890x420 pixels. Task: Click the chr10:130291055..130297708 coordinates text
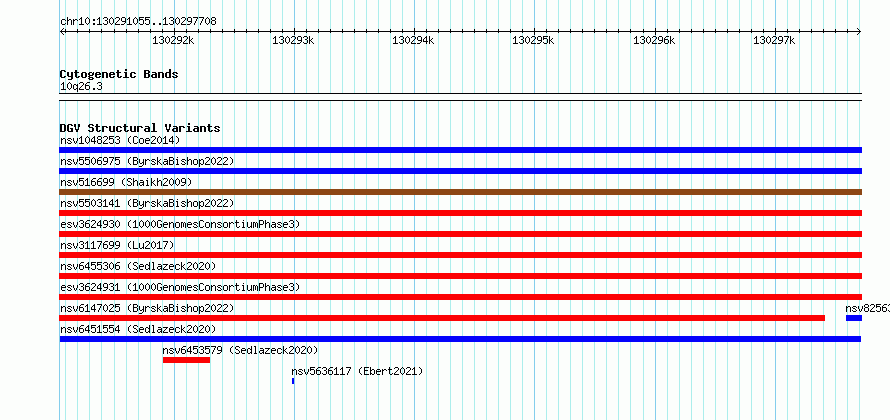(x=138, y=22)
